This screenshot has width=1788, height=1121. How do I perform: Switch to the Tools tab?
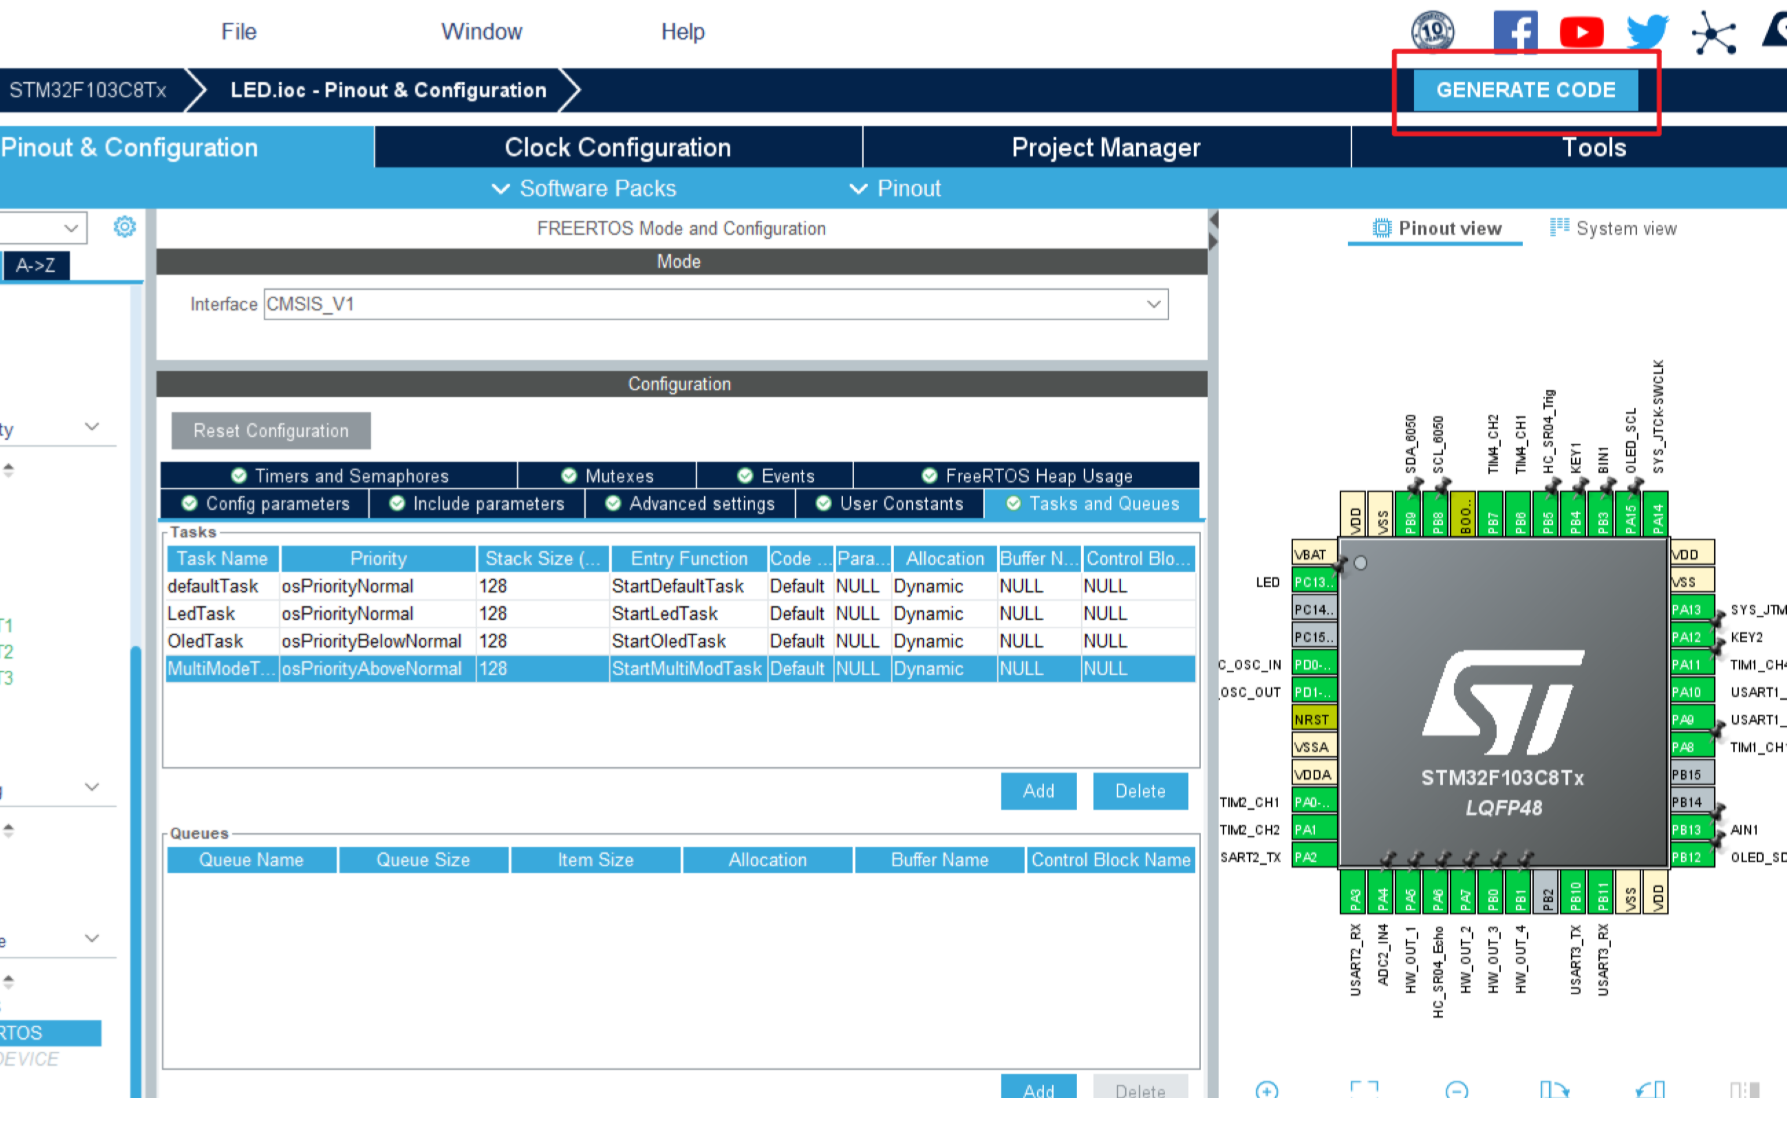(1594, 148)
